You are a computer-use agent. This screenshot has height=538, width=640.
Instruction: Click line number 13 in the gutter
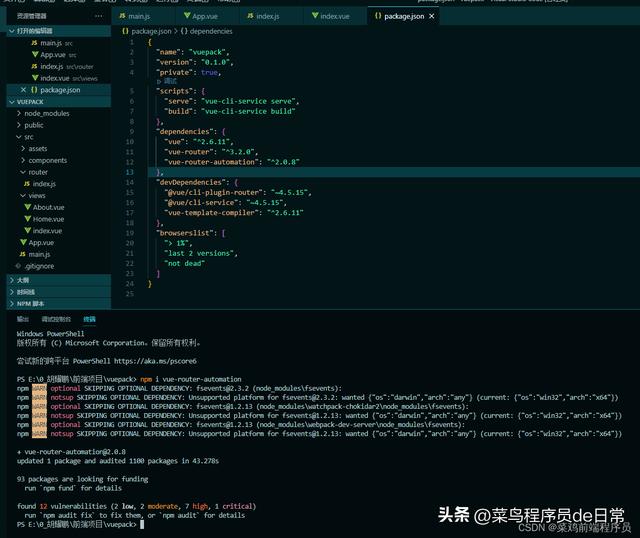pos(130,172)
